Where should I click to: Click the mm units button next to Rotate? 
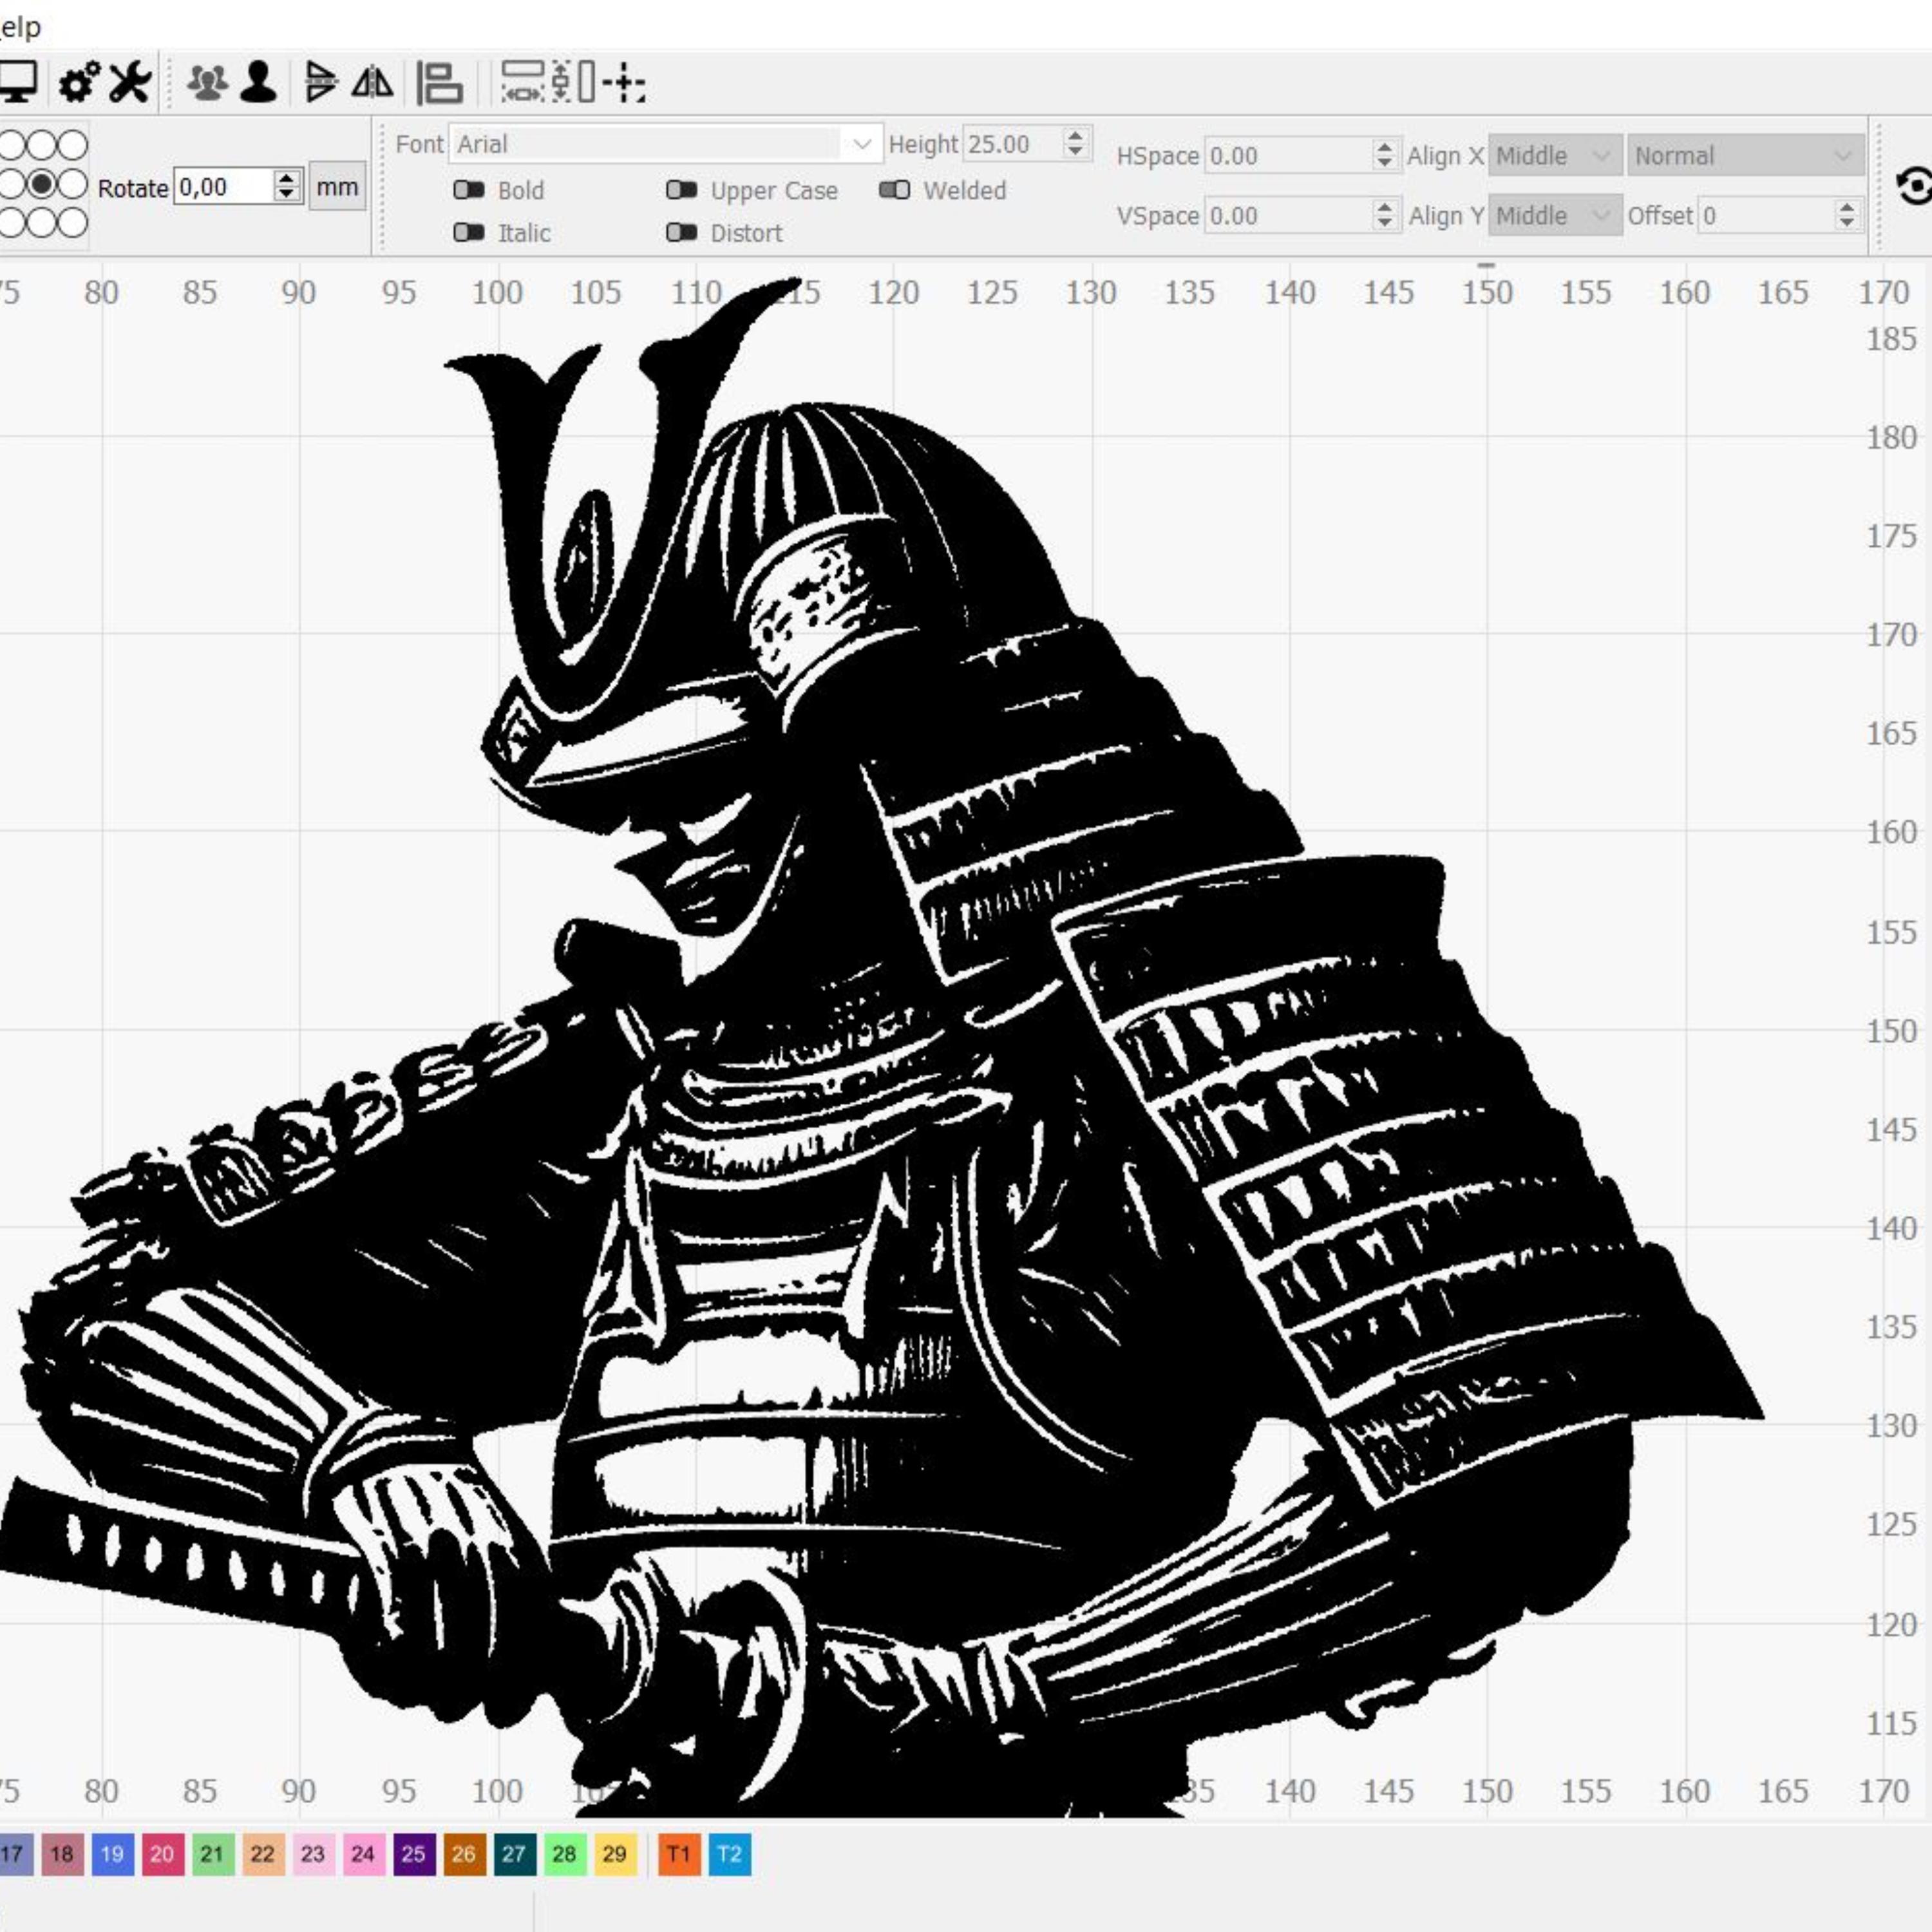click(337, 186)
